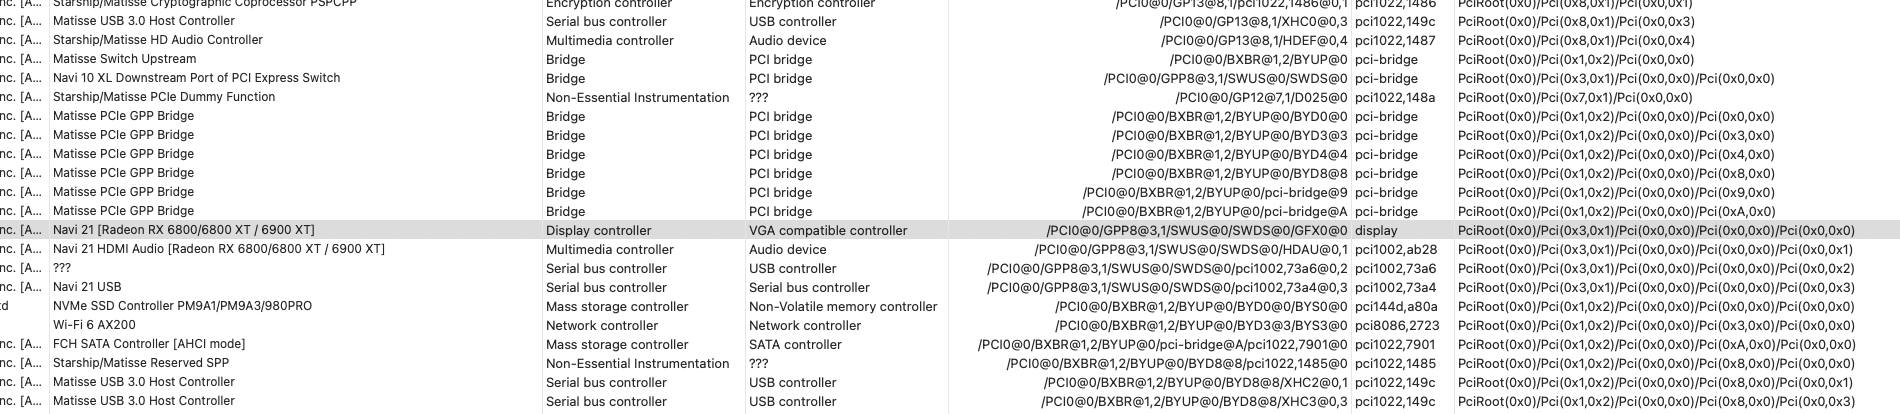This screenshot has width=1900, height=414.
Task: Select the Navi 21 Radeon RX 6800 row
Action: 183,230
